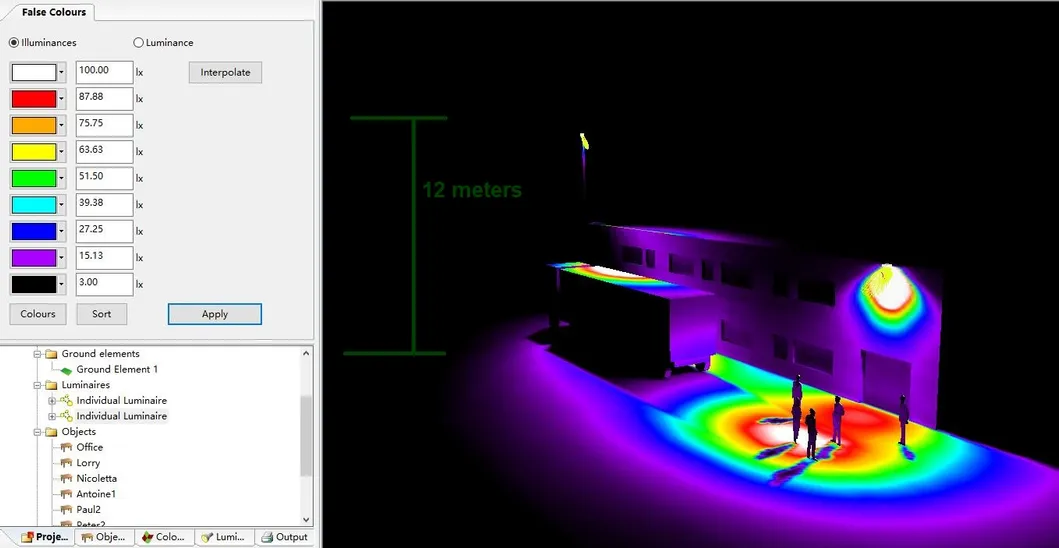Select Antoine1 in the project tree

(96, 494)
